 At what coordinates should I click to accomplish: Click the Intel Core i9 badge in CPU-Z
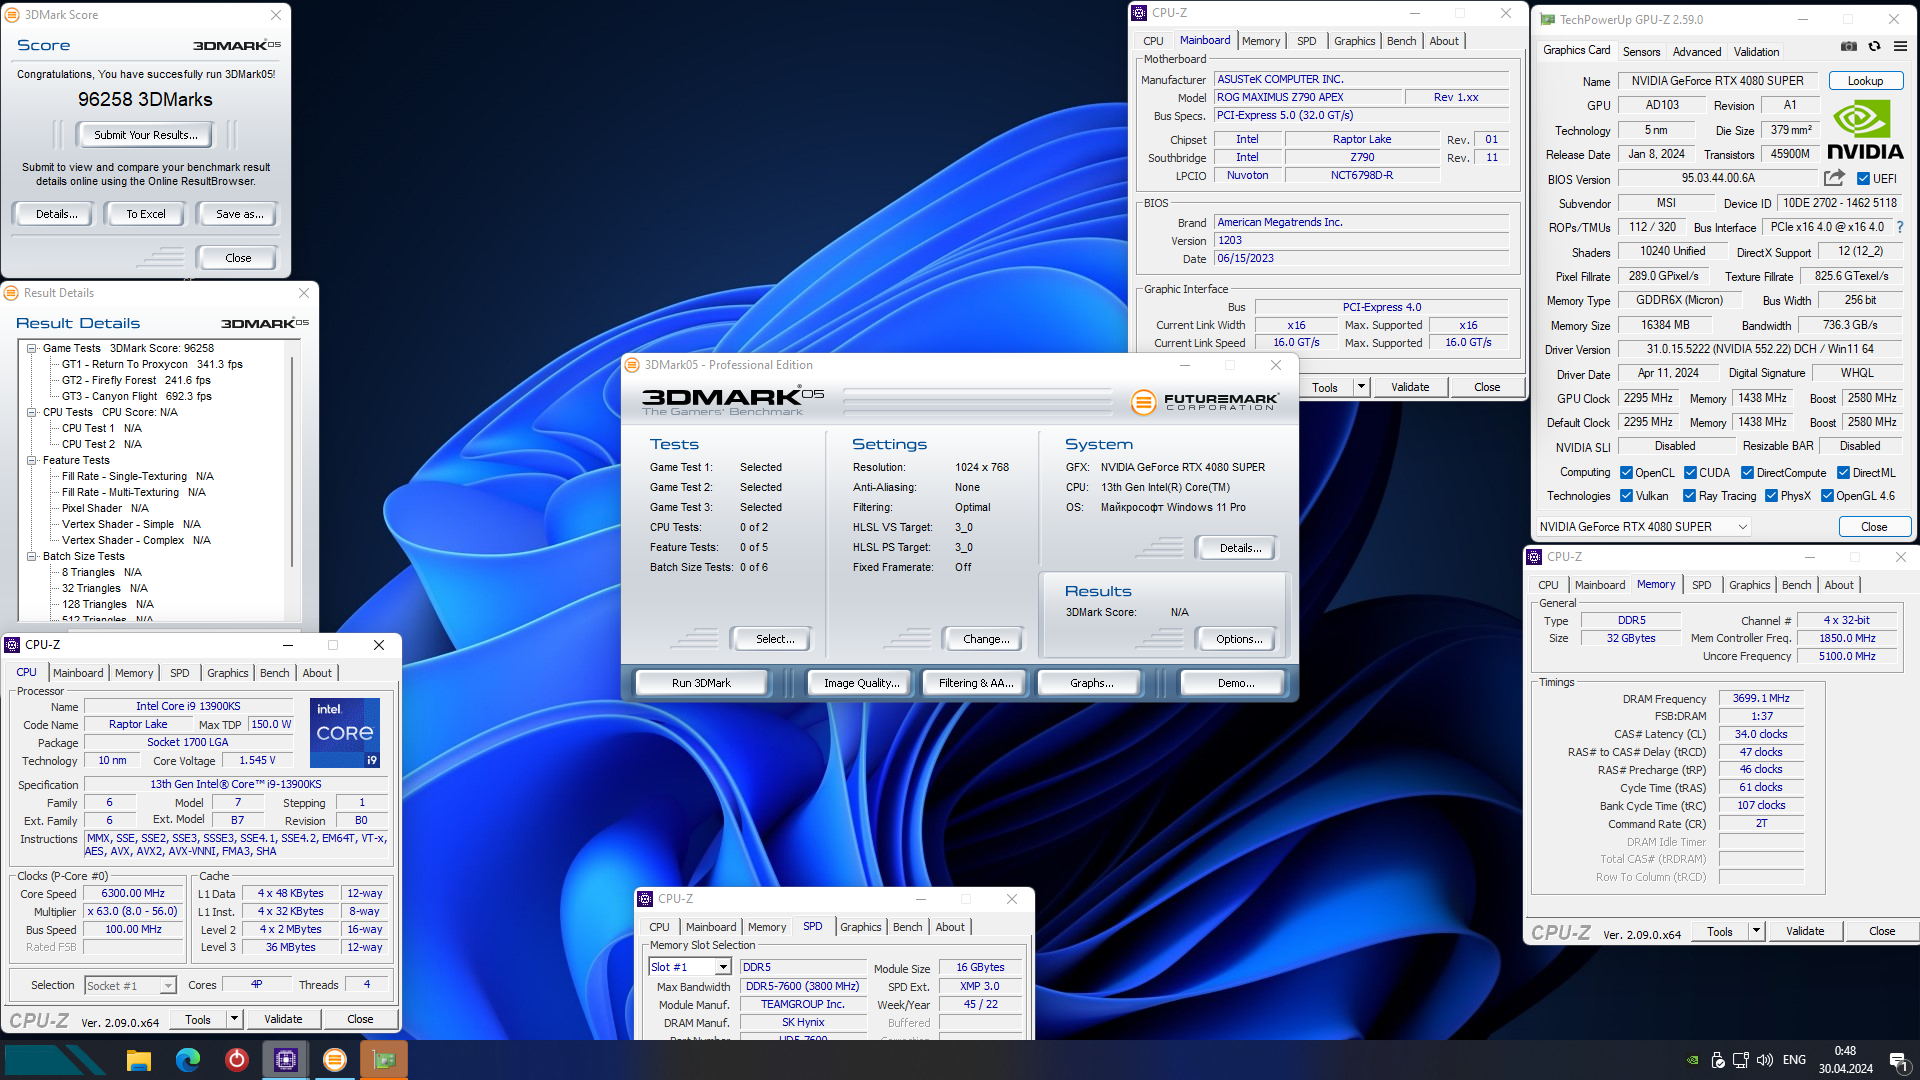point(344,733)
